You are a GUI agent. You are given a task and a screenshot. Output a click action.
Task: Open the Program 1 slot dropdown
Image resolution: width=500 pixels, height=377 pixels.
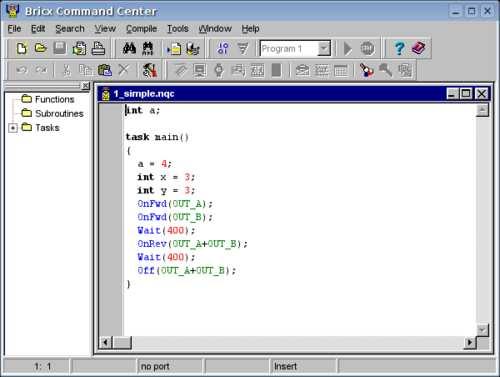pos(323,49)
